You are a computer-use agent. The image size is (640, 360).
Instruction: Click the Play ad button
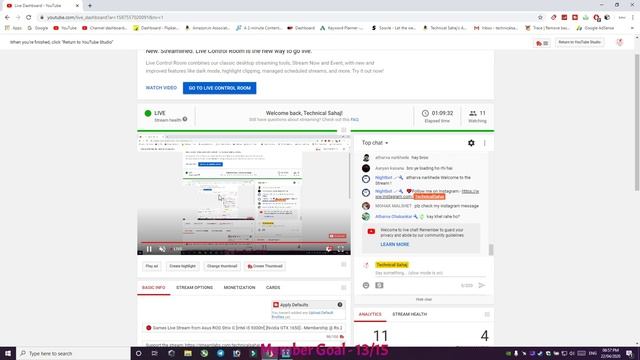(x=151, y=266)
